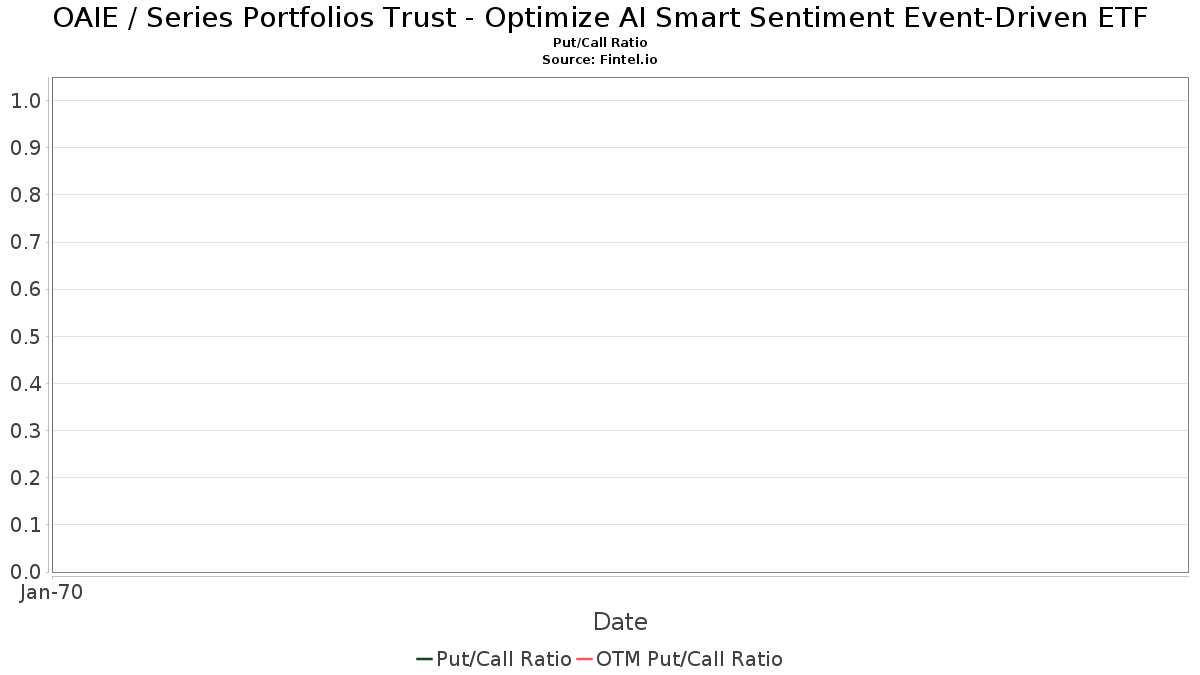Click the 0.7 y-axis label
The image size is (1200, 675).
coord(25,242)
